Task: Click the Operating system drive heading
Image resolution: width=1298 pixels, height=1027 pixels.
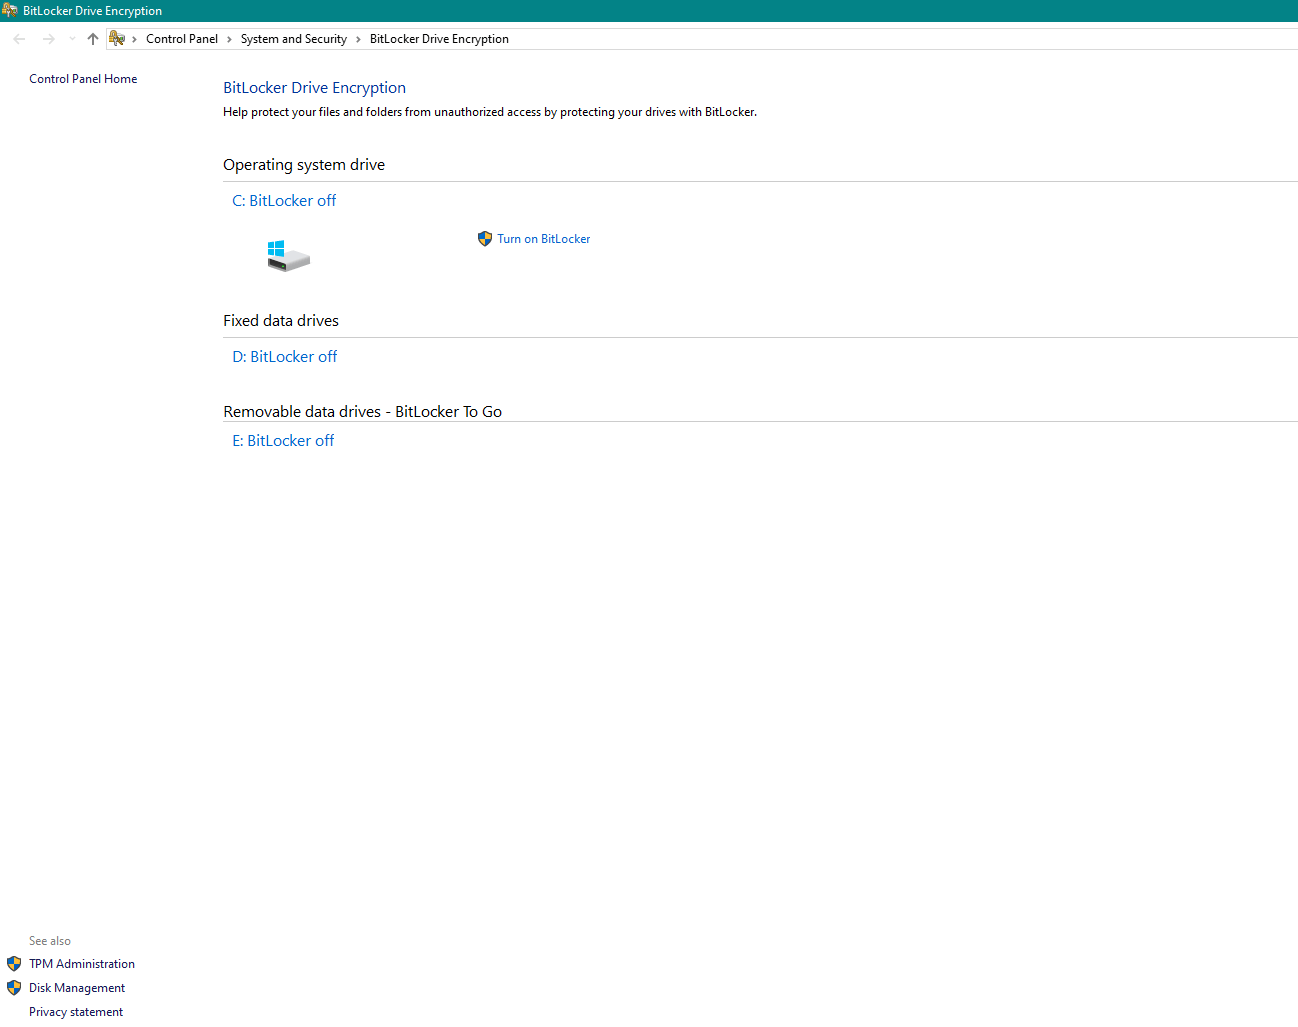Action: pos(304,165)
